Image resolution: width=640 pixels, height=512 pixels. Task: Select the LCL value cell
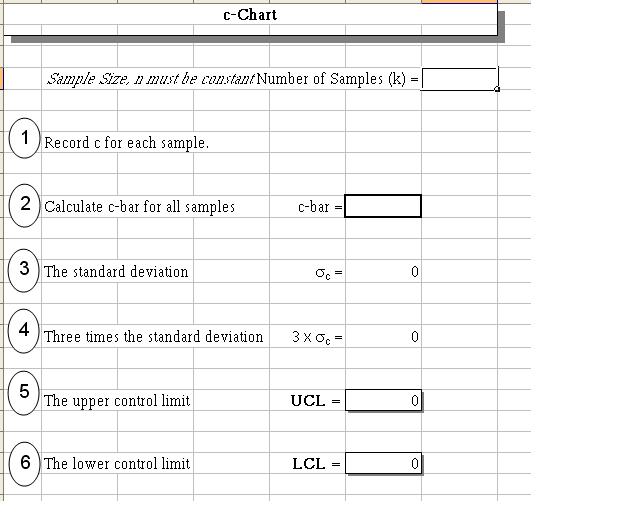pos(383,464)
